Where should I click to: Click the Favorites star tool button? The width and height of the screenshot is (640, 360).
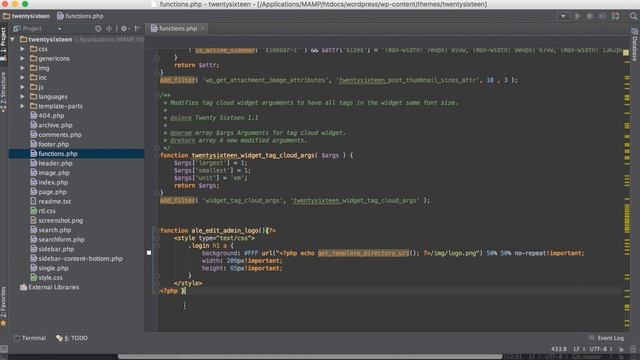(x=4, y=323)
